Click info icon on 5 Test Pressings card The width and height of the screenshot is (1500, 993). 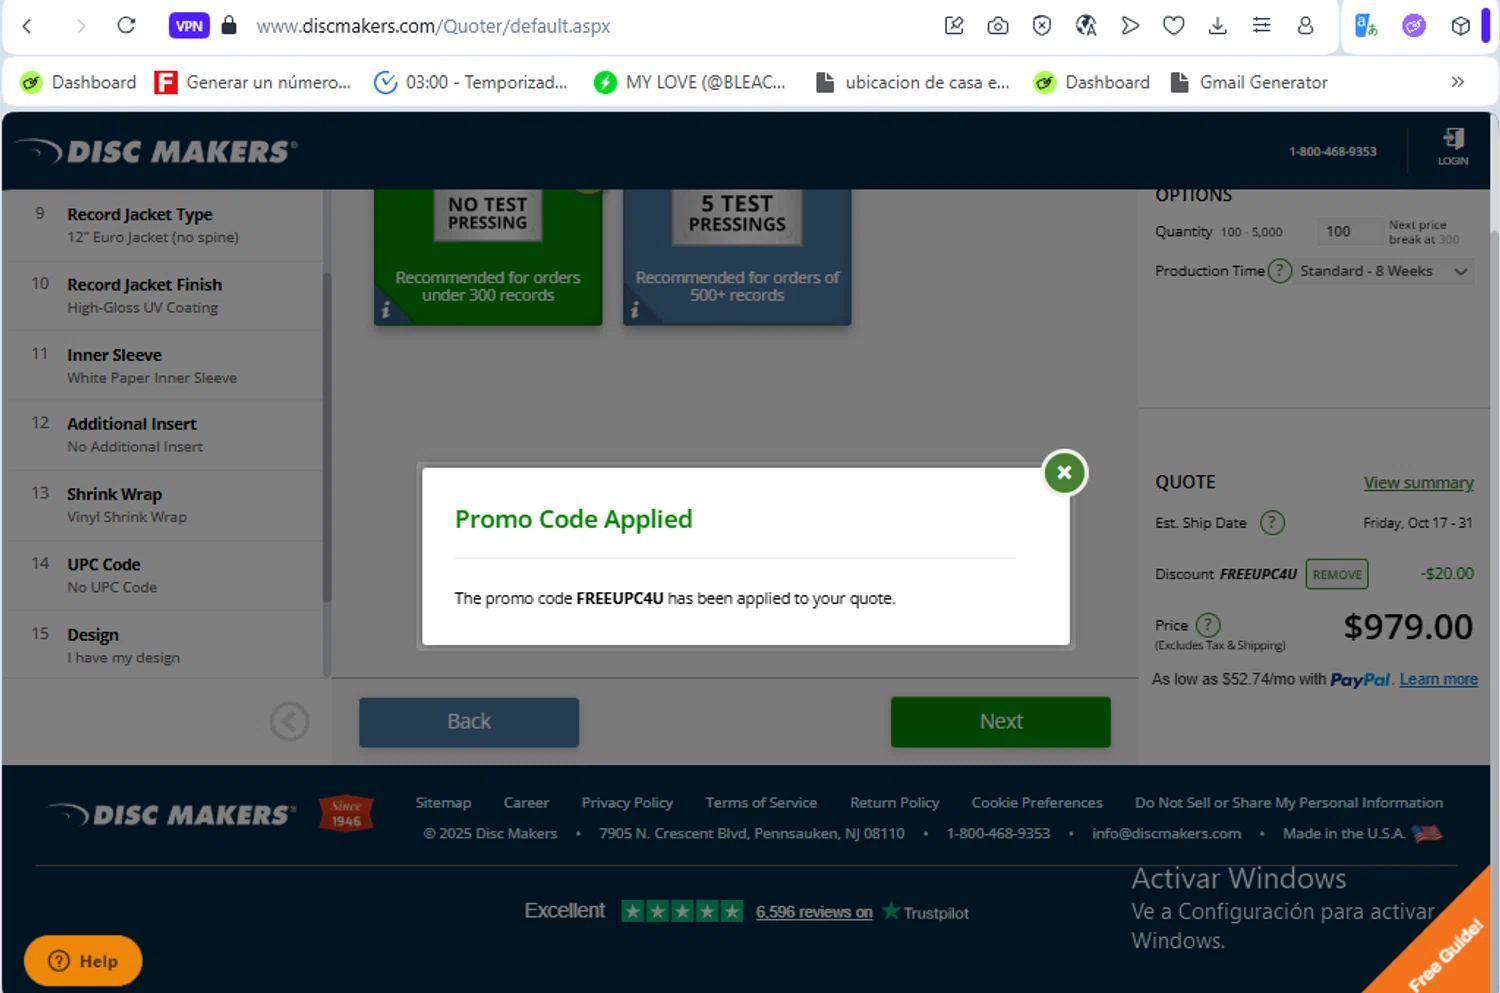coord(634,310)
